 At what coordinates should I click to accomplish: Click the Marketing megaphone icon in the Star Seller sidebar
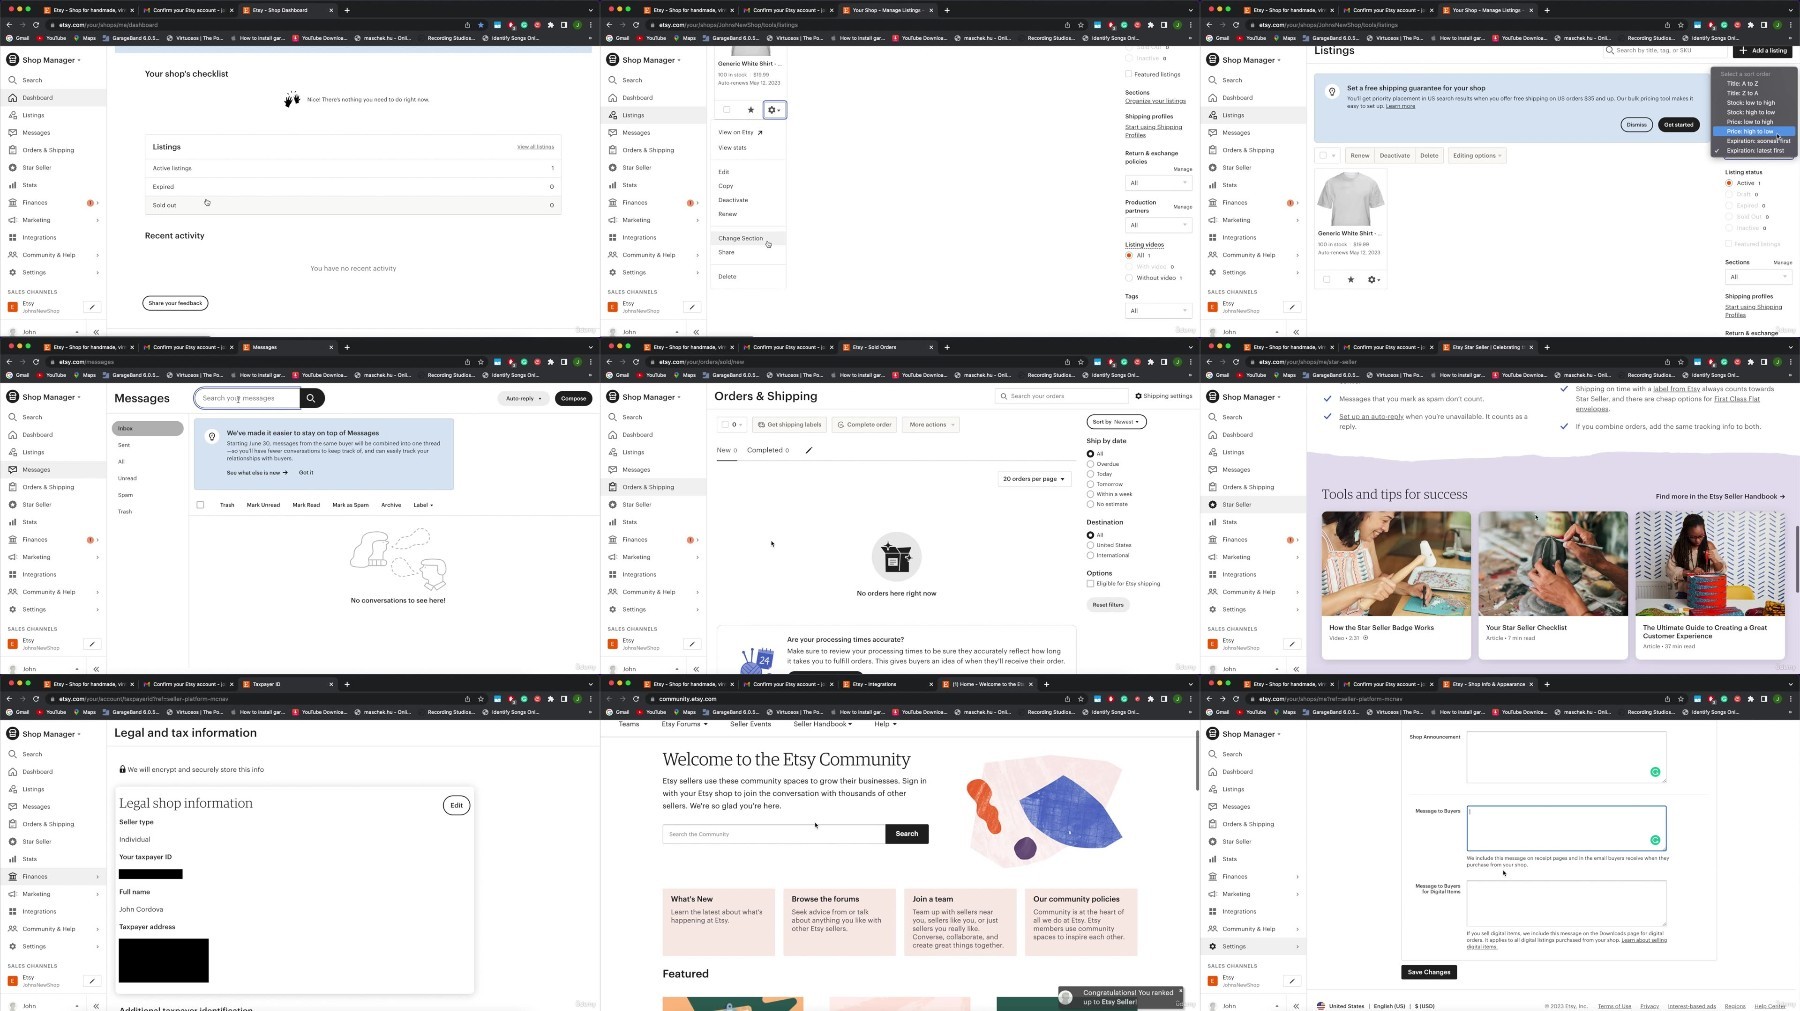(x=1212, y=557)
